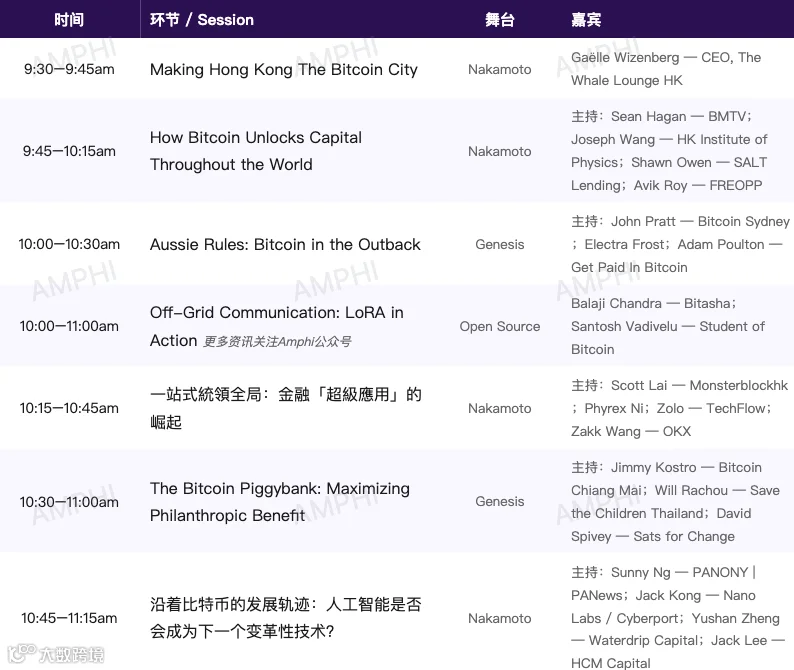Viewport: 794px width, 670px height.
Task: Select Making Hong Kong The Bitcoin City session
Action: tap(284, 69)
